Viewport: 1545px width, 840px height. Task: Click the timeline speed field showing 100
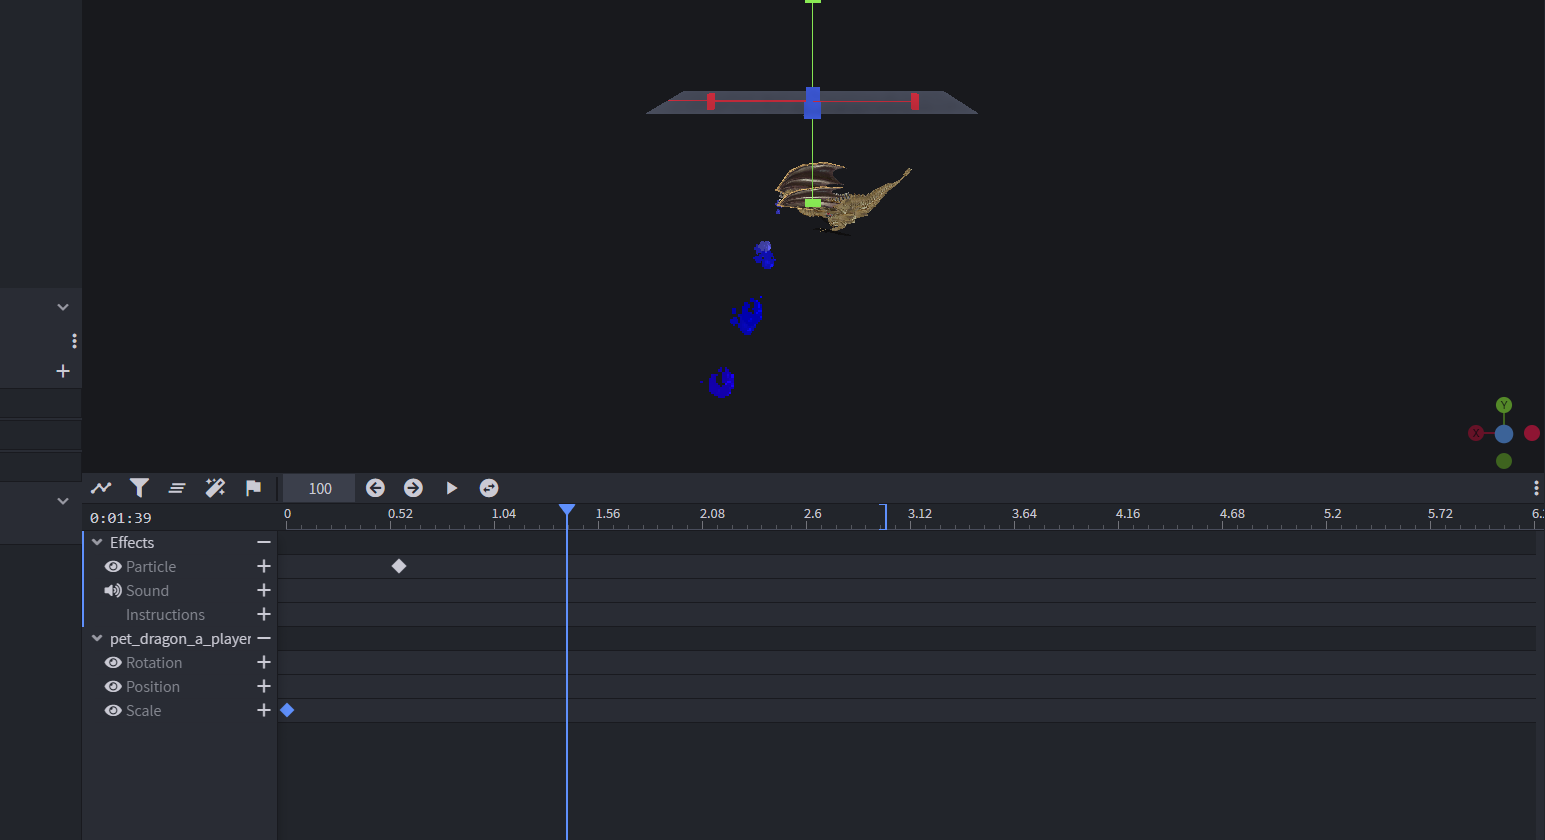click(x=319, y=488)
